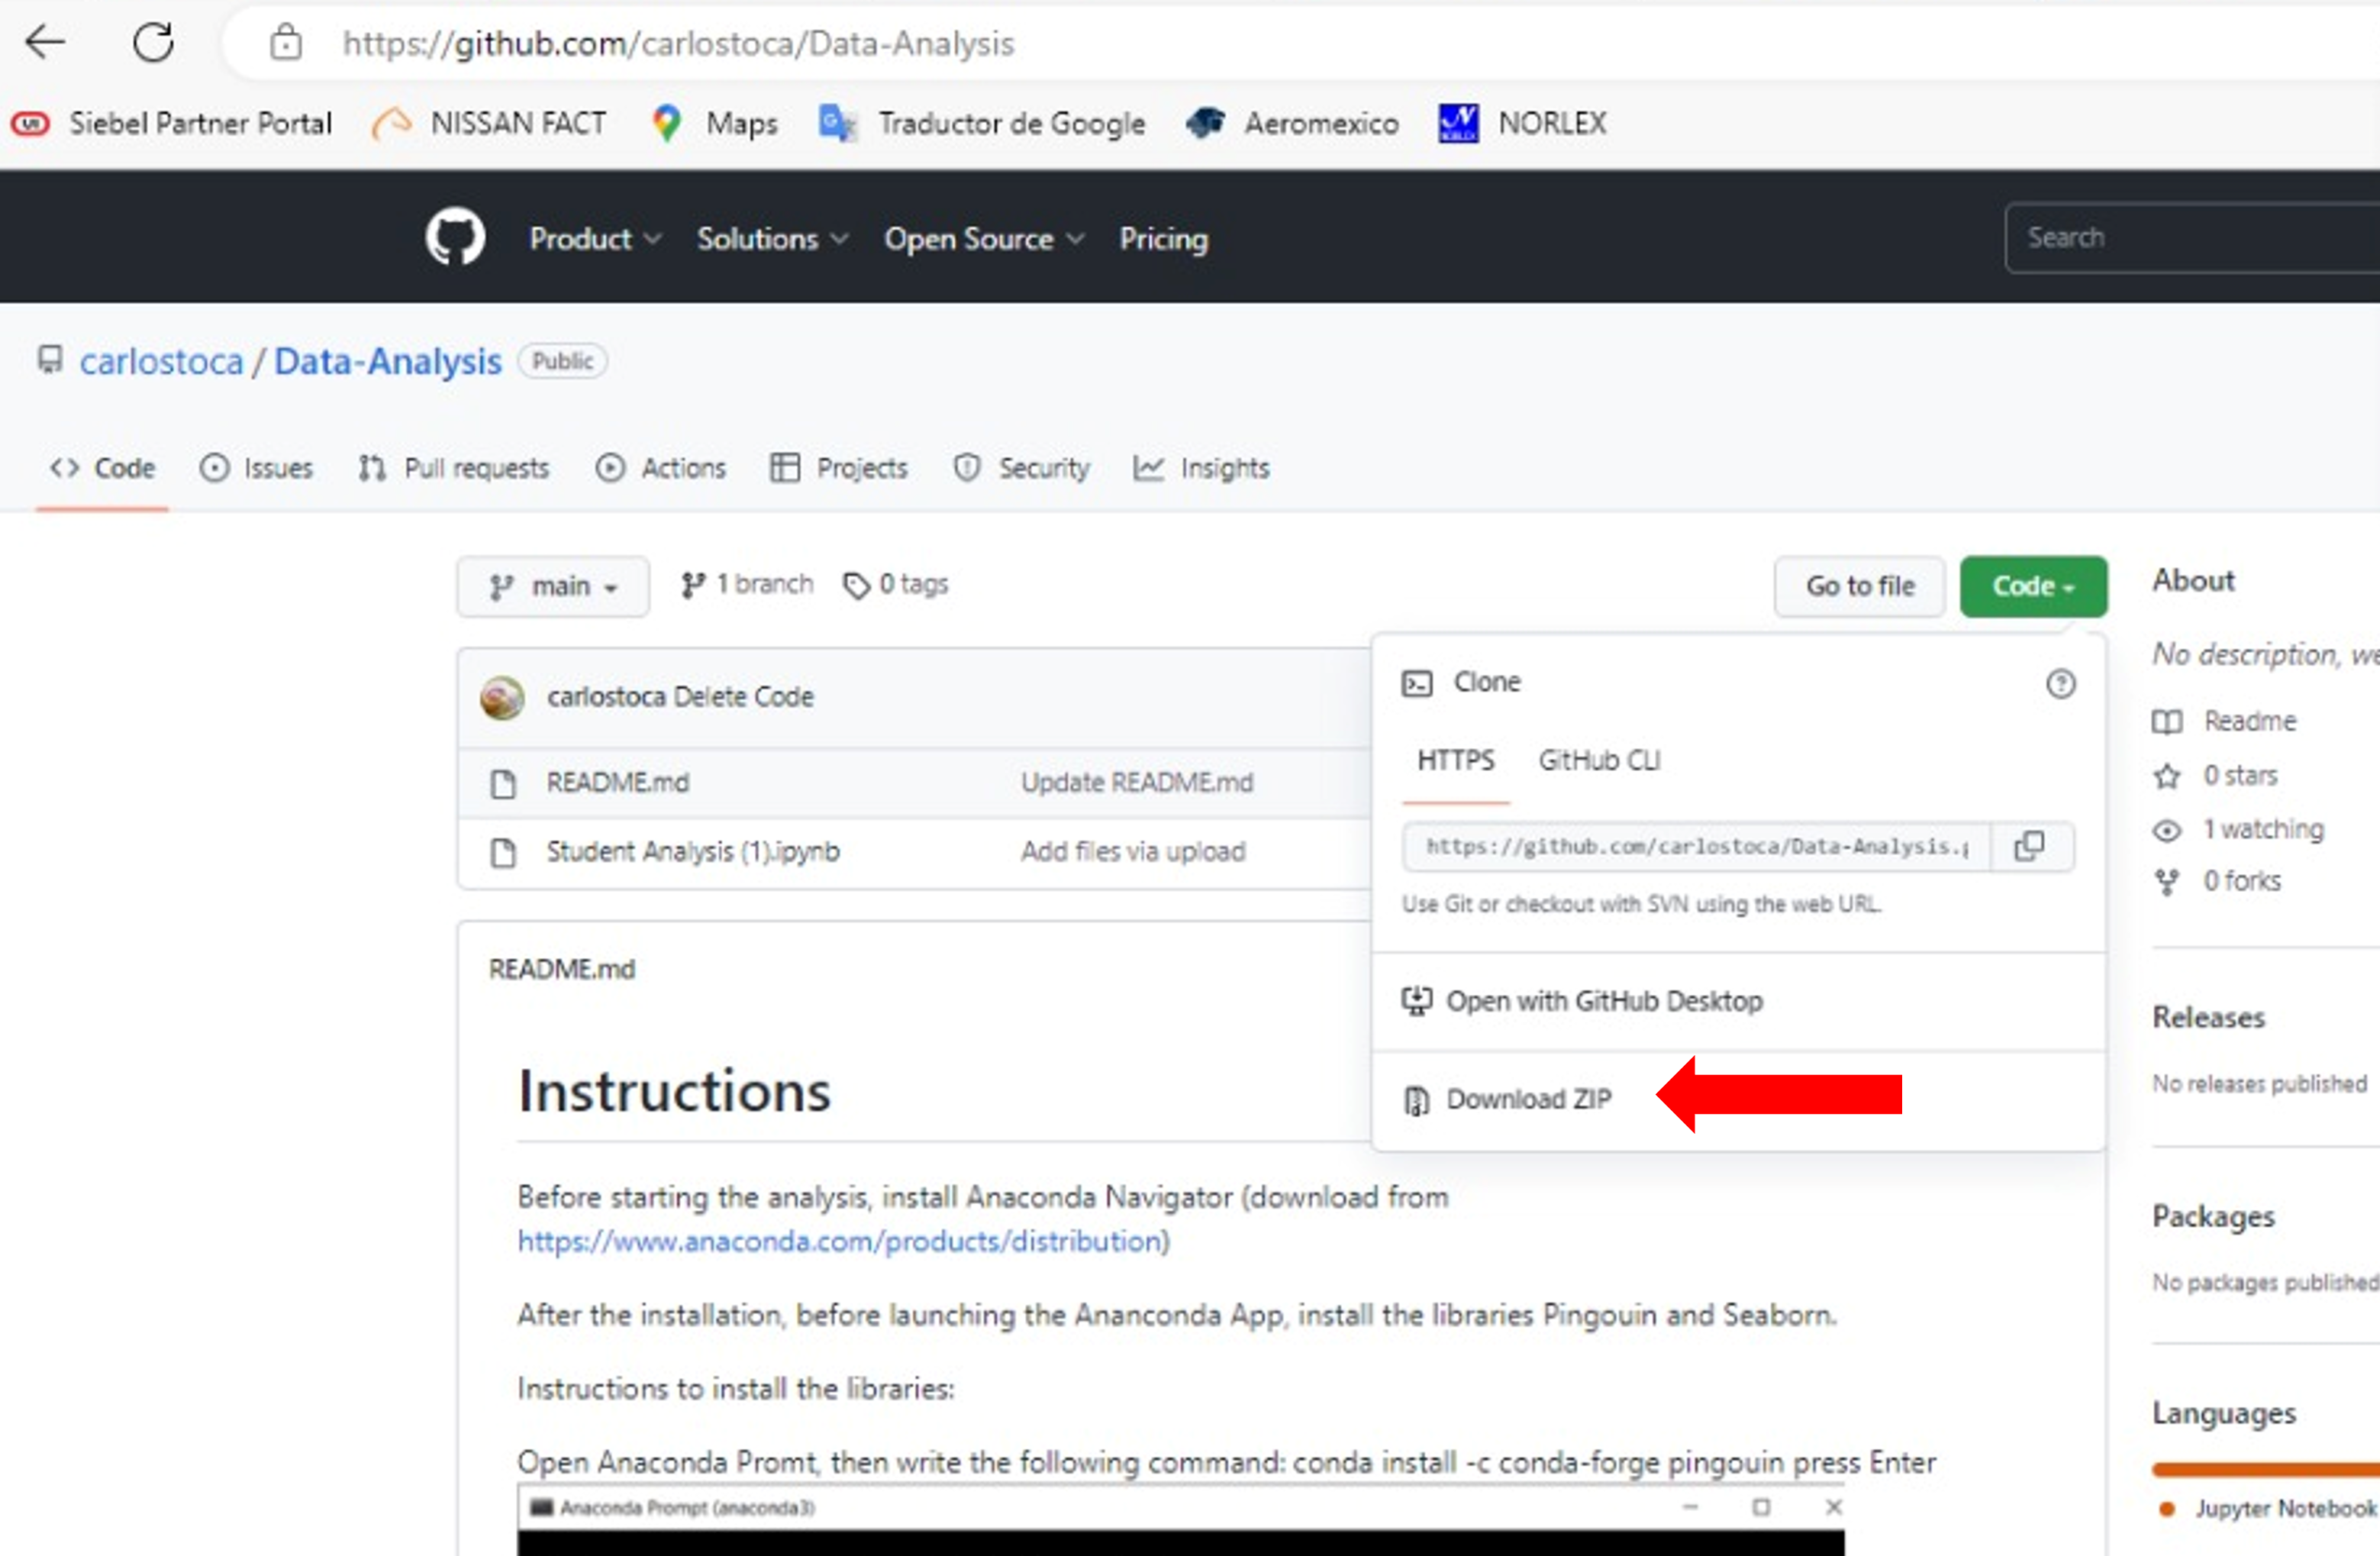
Task: Click the browser address bar URL
Action: click(x=678, y=43)
